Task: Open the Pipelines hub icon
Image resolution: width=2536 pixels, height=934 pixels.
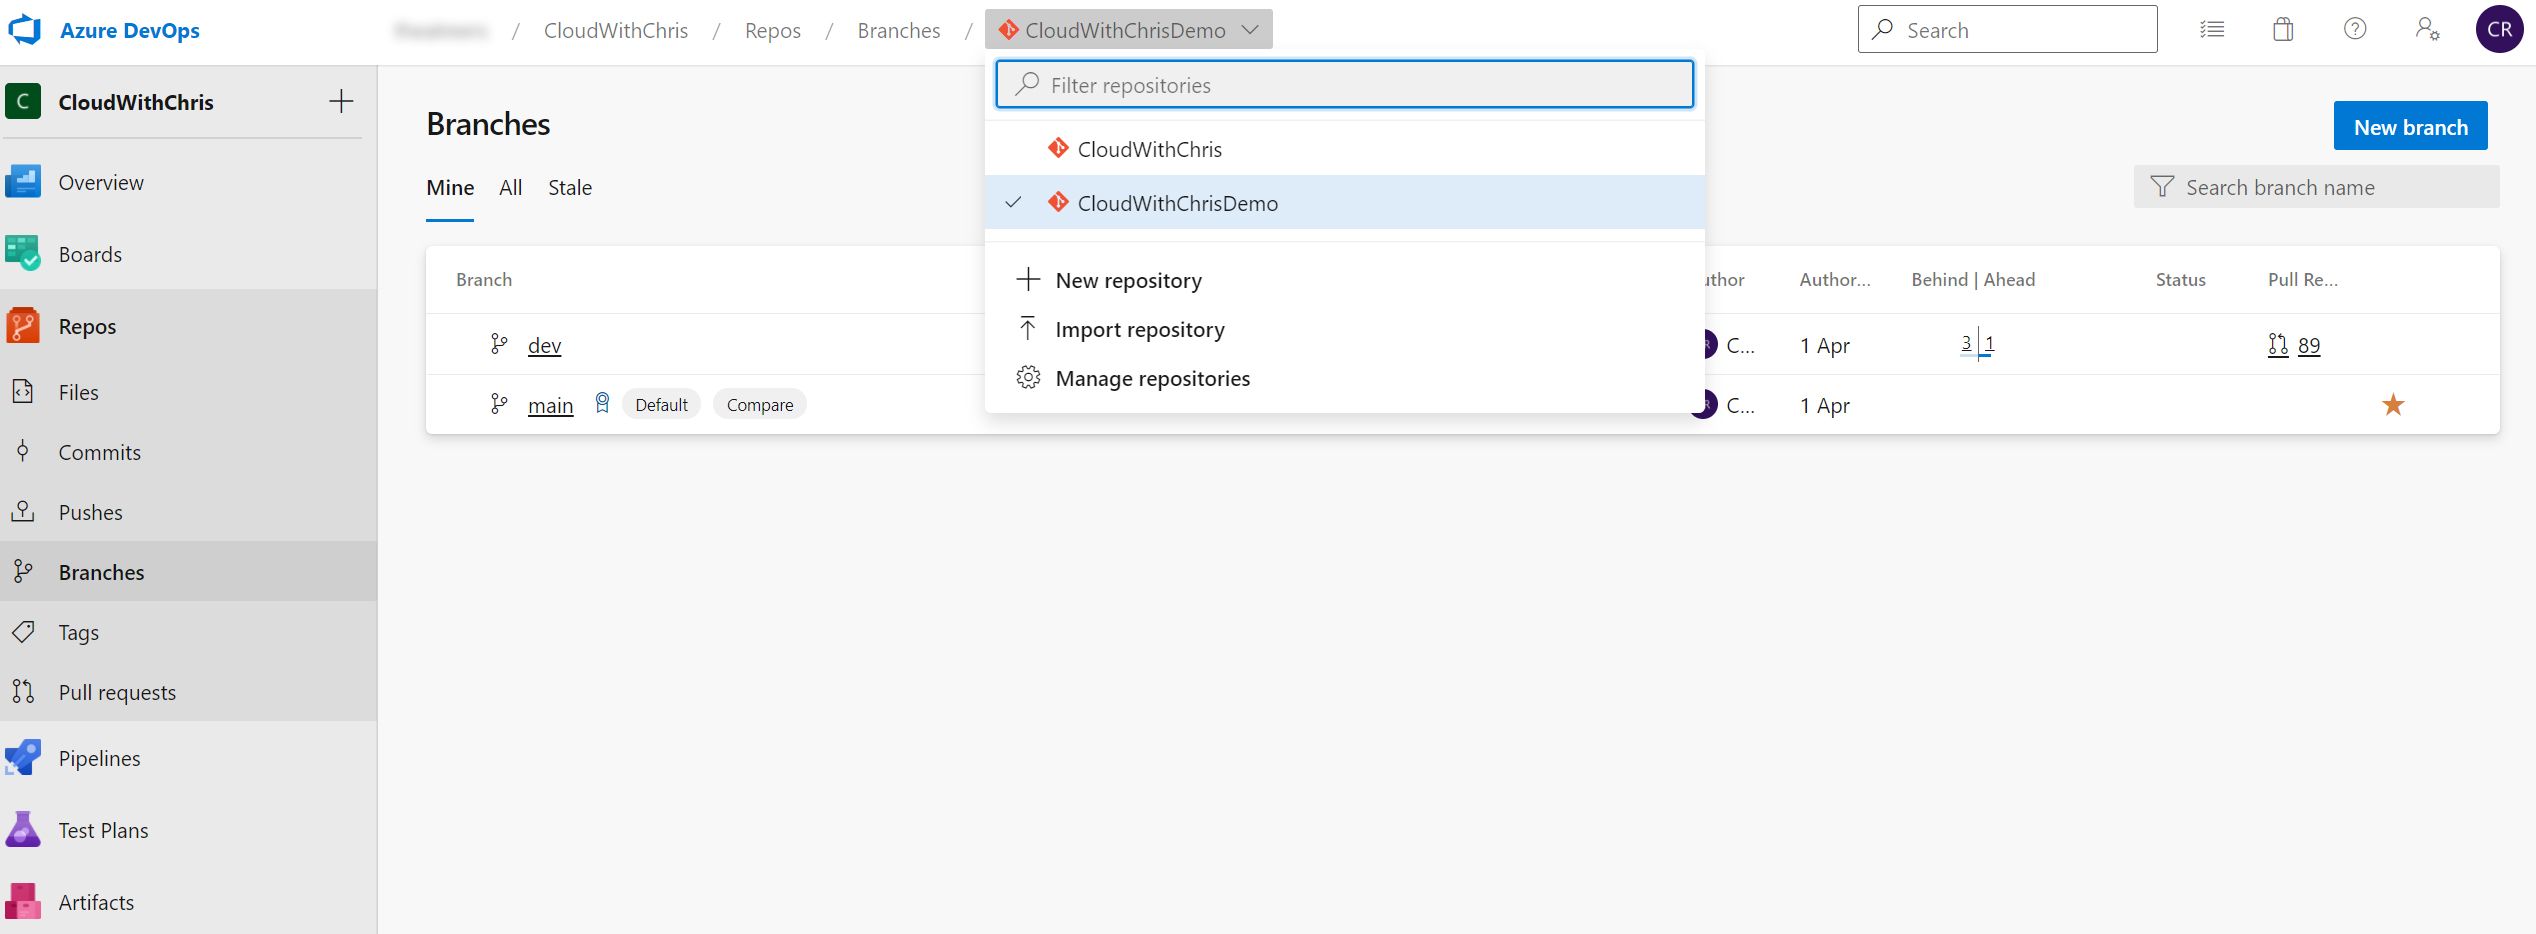Action: point(22,758)
